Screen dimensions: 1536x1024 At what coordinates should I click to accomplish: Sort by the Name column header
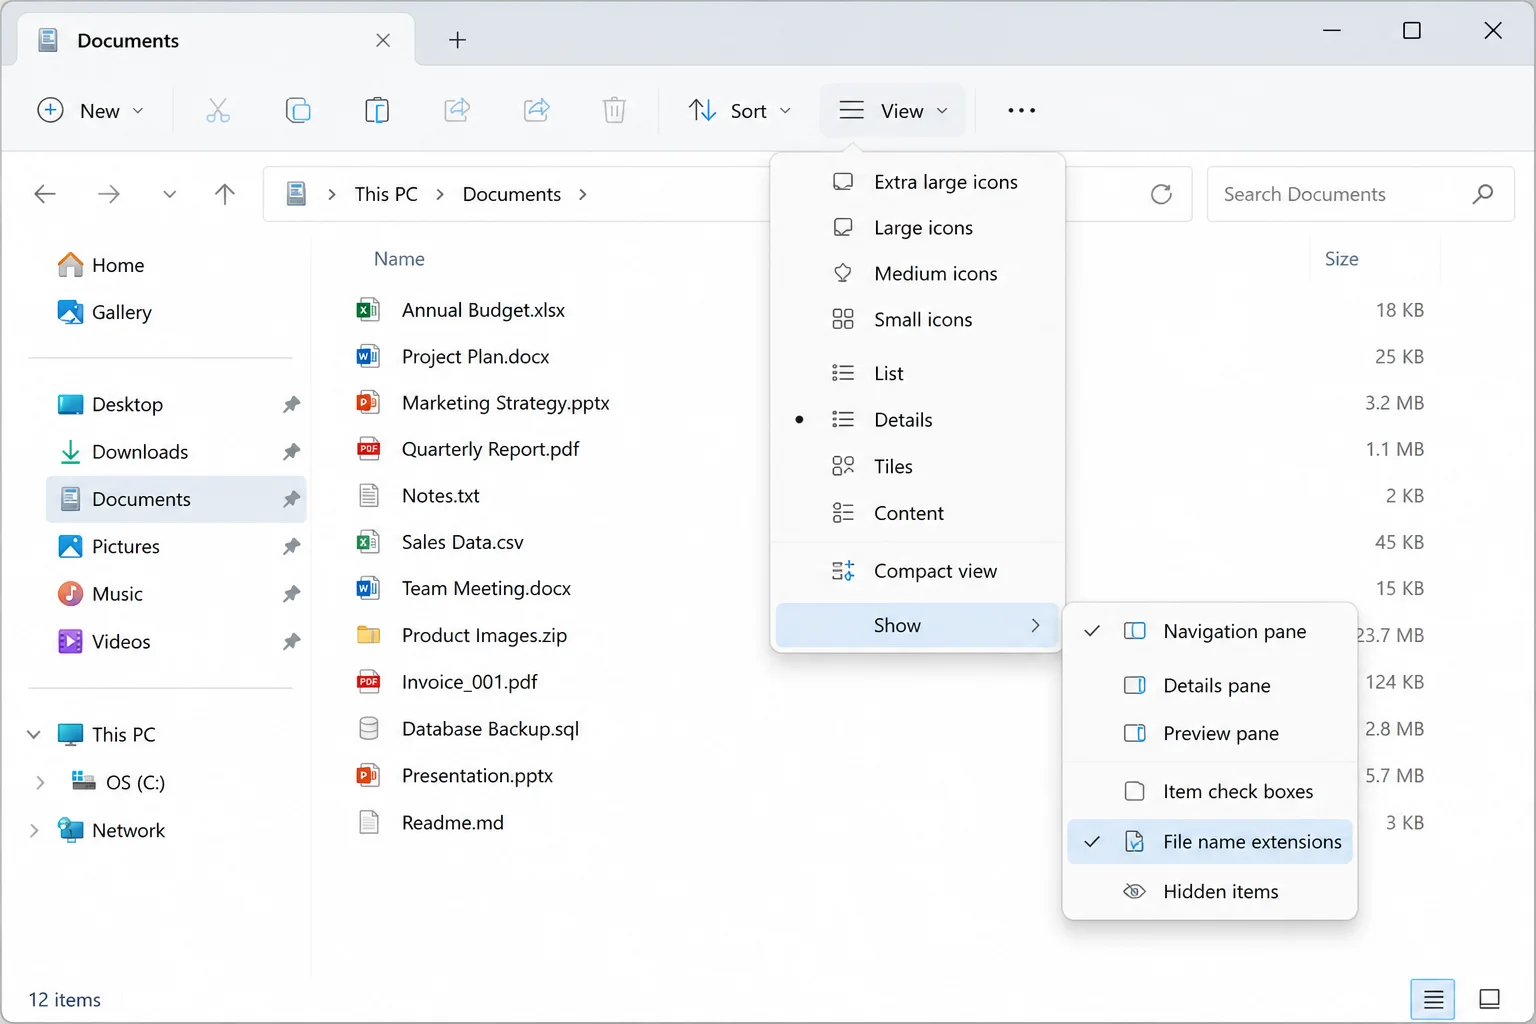coord(399,259)
